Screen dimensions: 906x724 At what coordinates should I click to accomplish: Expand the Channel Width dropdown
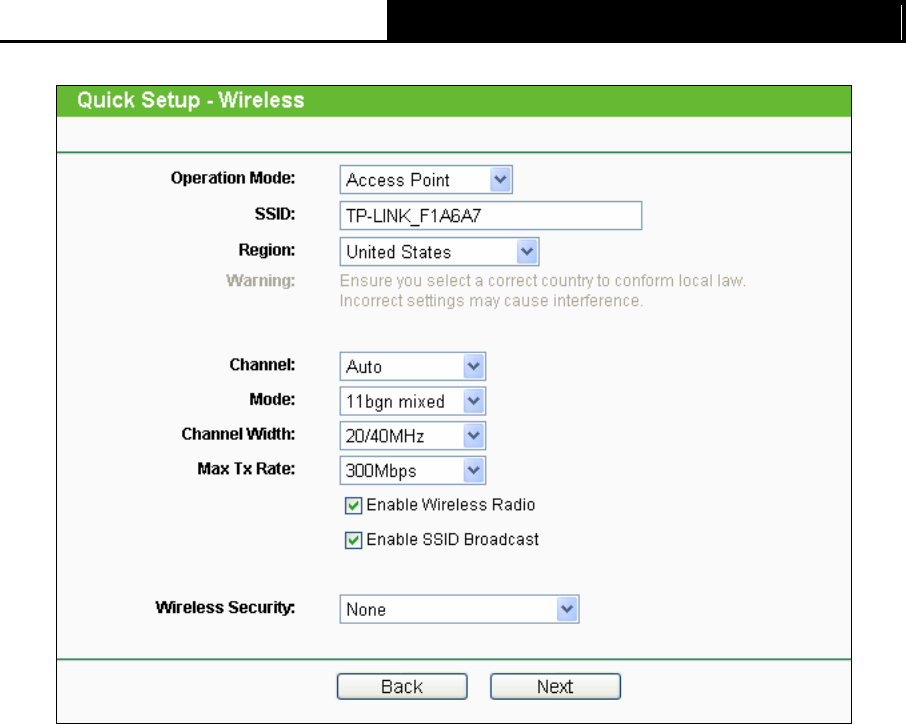coord(413,436)
